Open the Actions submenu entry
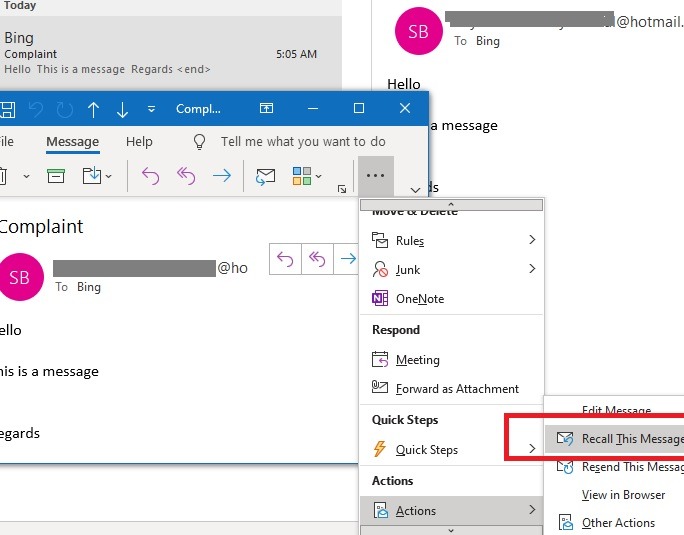Screen dimensions: 684x535 pos(451,510)
